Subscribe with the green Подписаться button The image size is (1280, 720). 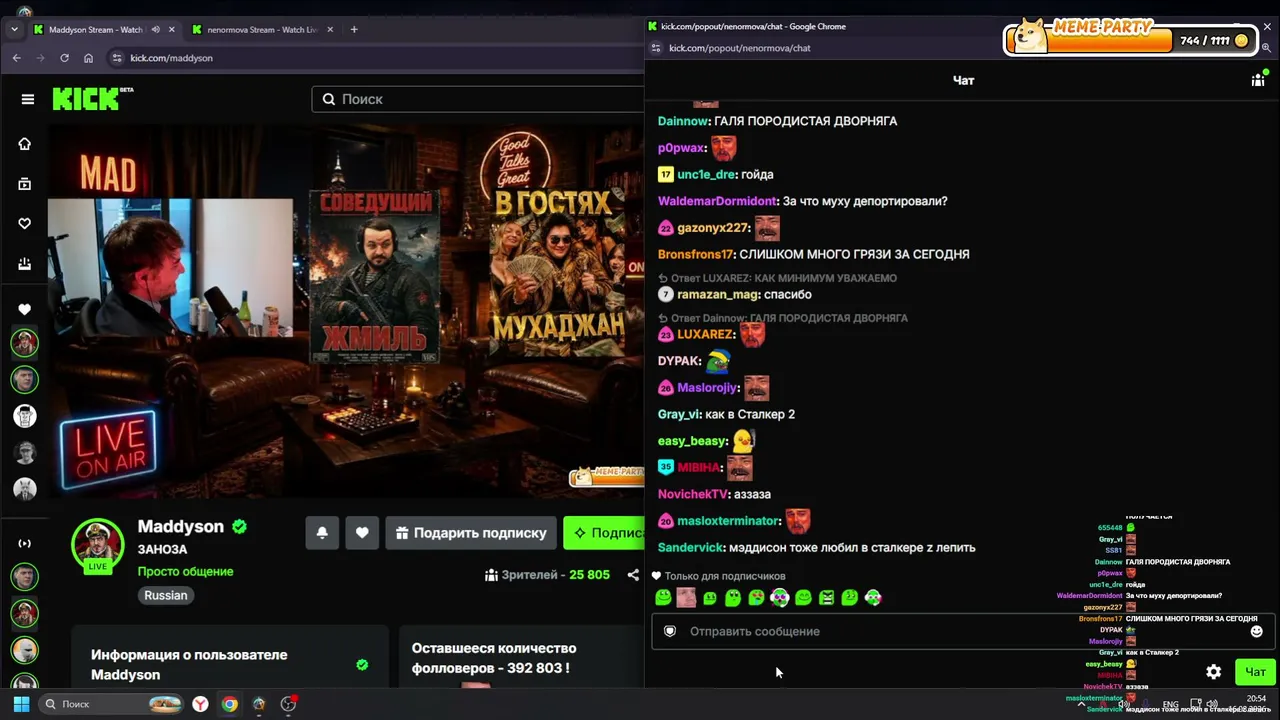[x=604, y=533]
